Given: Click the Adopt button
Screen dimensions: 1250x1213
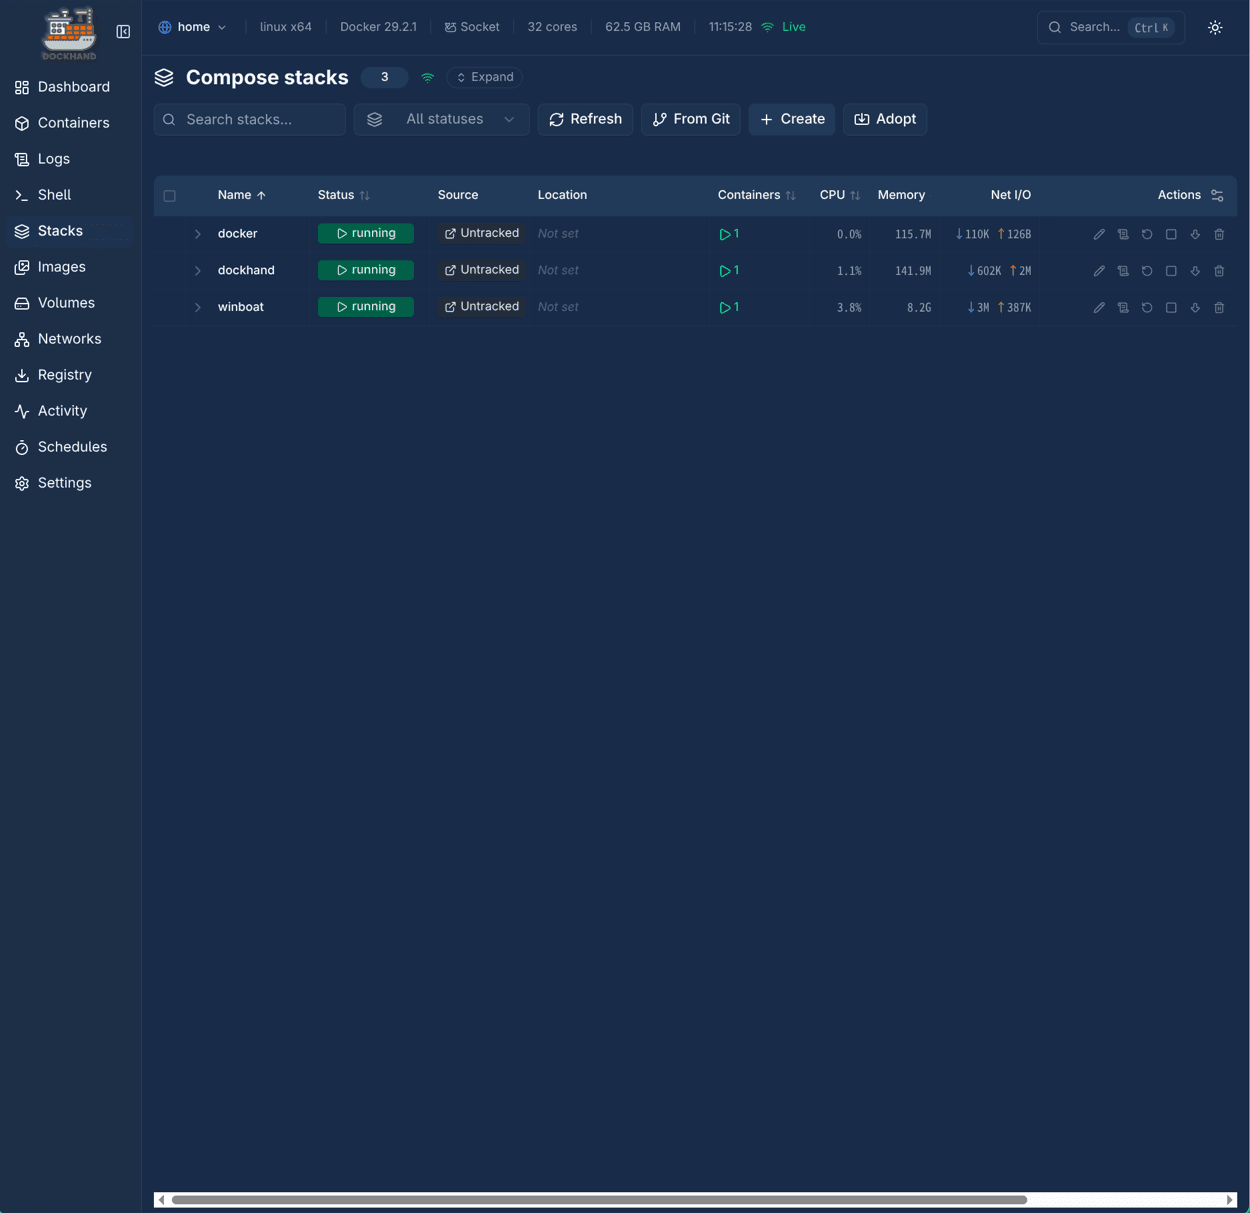Looking at the screenshot, I should click(x=885, y=119).
